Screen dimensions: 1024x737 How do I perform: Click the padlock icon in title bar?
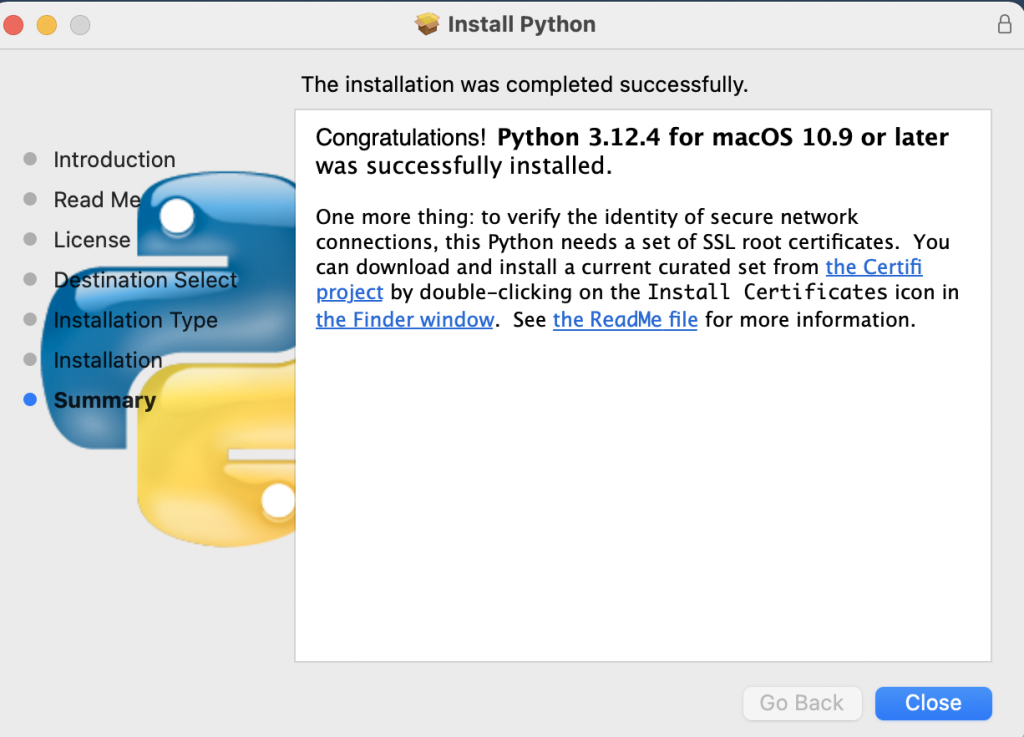coord(1005,25)
